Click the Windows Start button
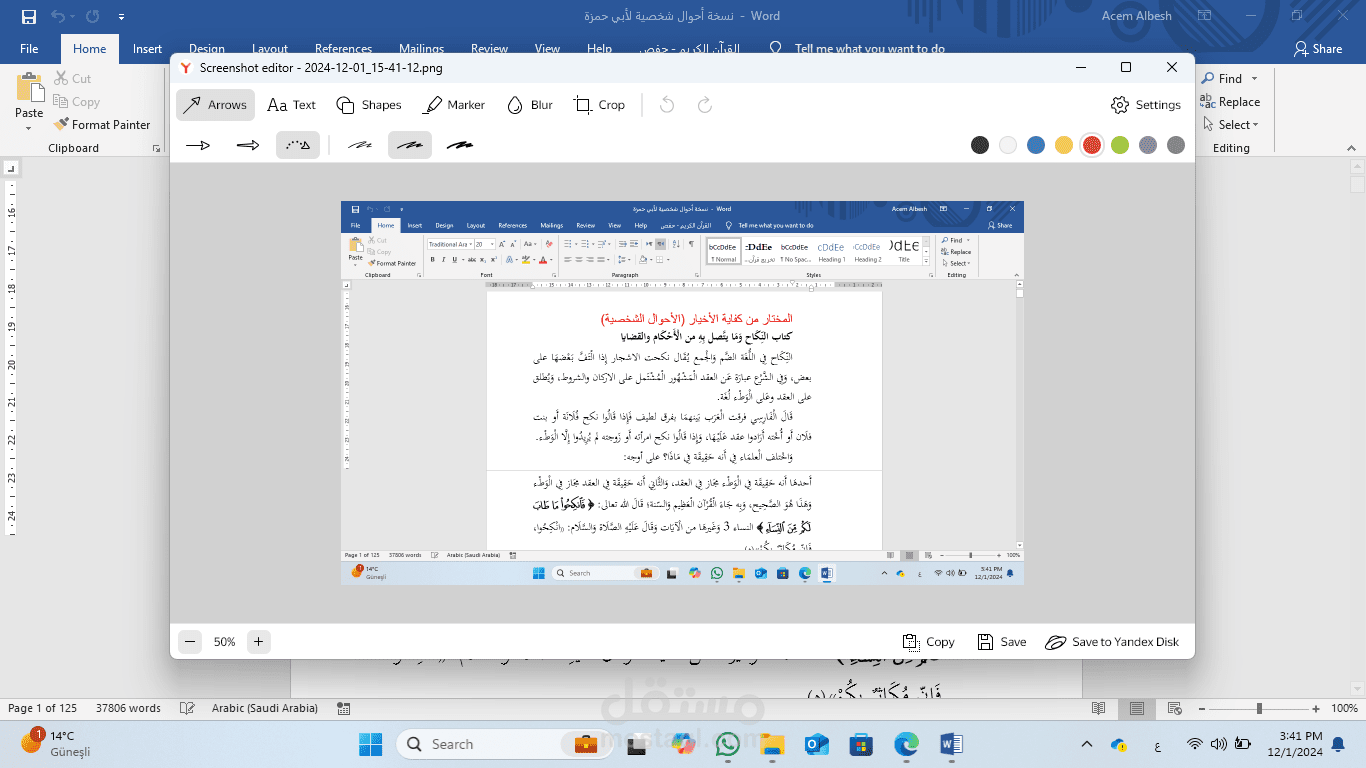This screenshot has height=768, width=1366. (x=370, y=744)
